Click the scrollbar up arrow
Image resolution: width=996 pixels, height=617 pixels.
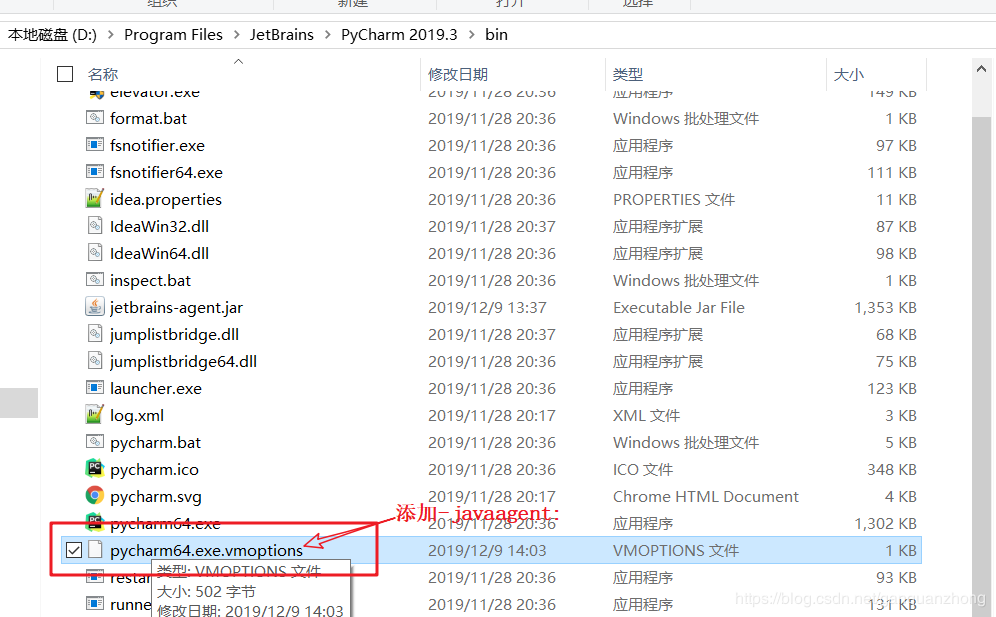tap(981, 69)
